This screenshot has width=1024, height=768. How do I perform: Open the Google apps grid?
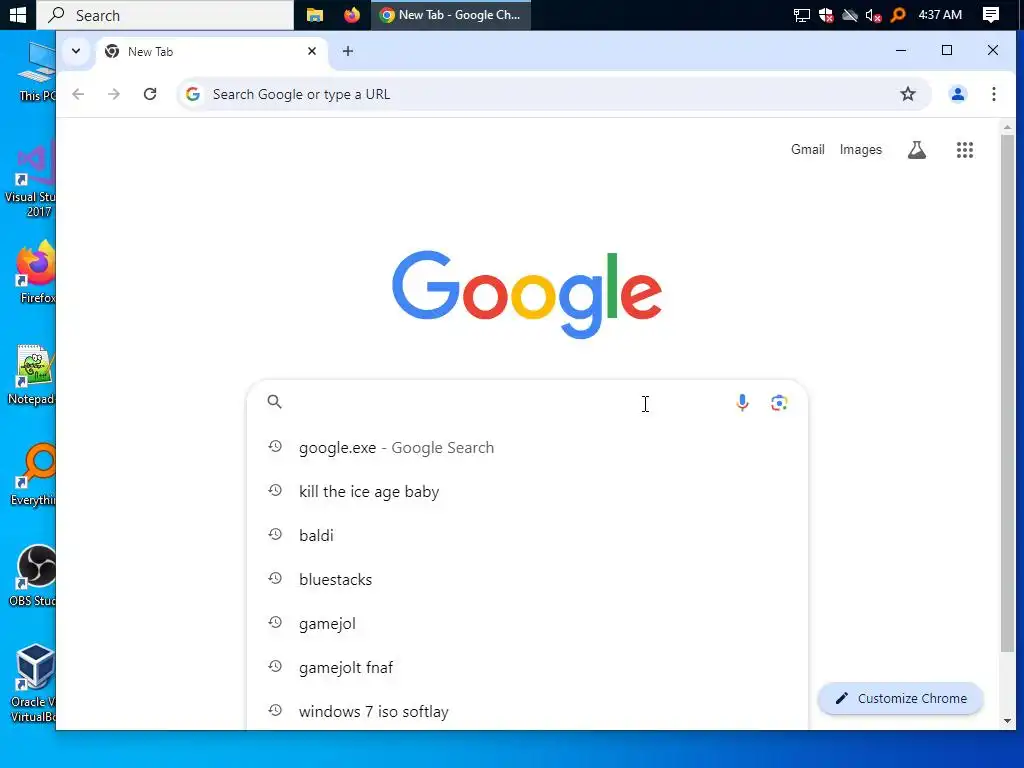(x=964, y=150)
